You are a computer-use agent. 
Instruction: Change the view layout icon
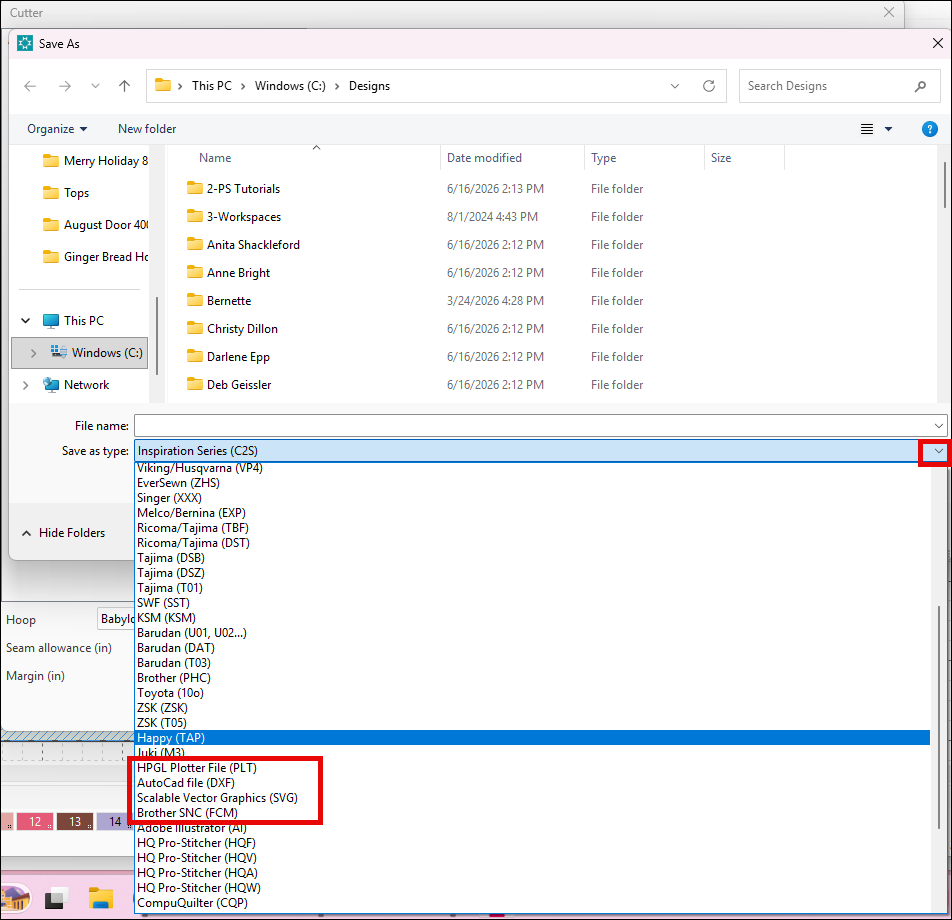(x=867, y=129)
